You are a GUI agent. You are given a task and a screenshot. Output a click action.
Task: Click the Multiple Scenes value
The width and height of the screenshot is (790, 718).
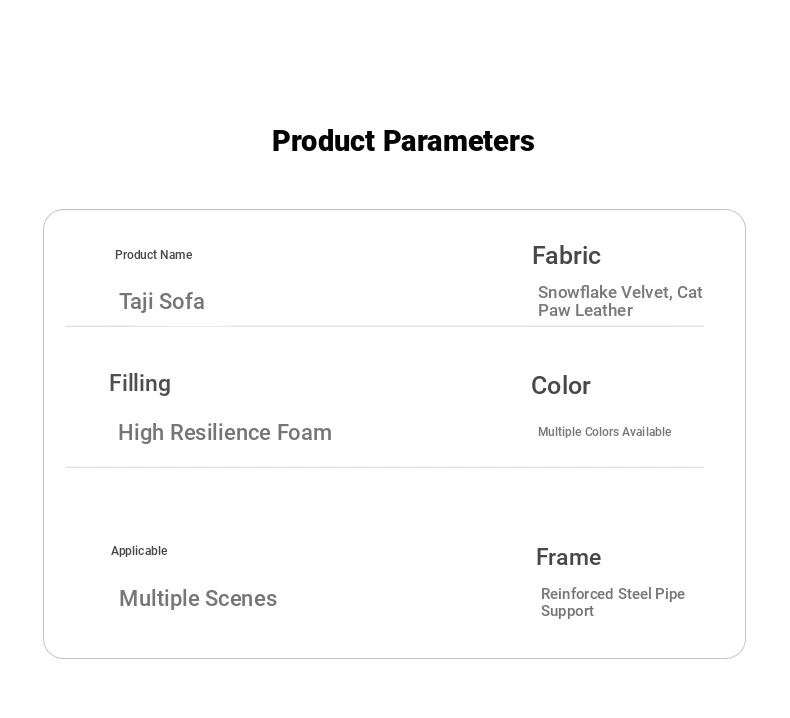pyautogui.click(x=198, y=599)
